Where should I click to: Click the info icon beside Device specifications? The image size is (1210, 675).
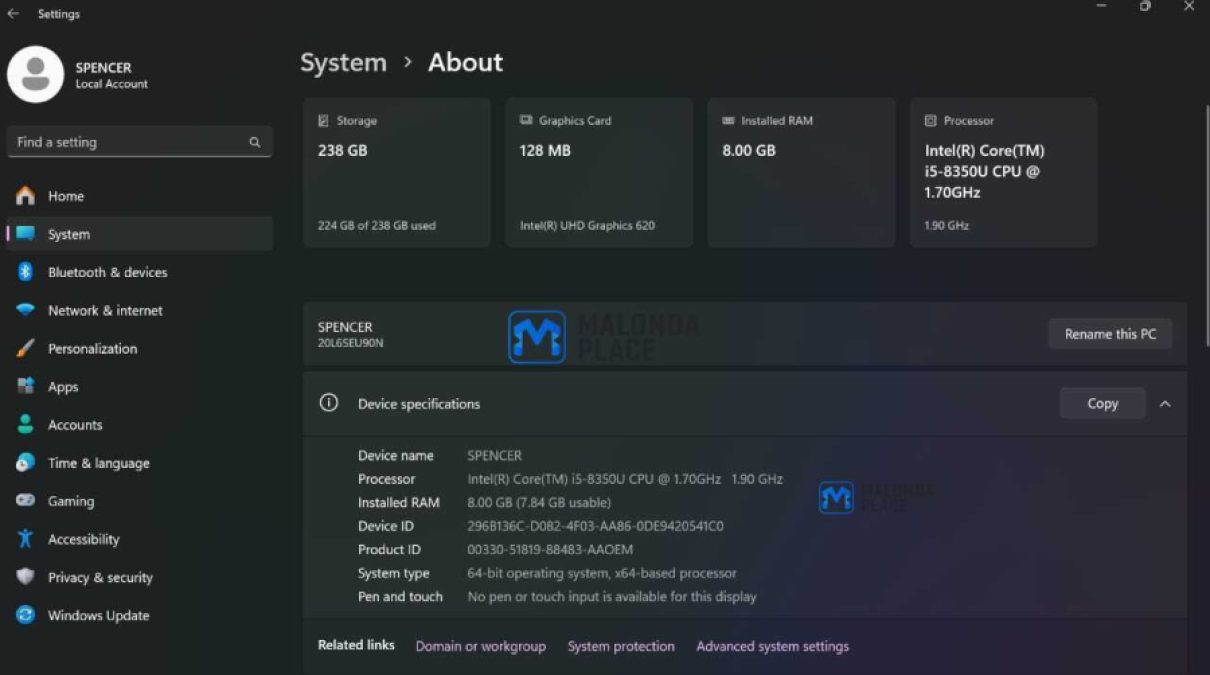click(328, 403)
